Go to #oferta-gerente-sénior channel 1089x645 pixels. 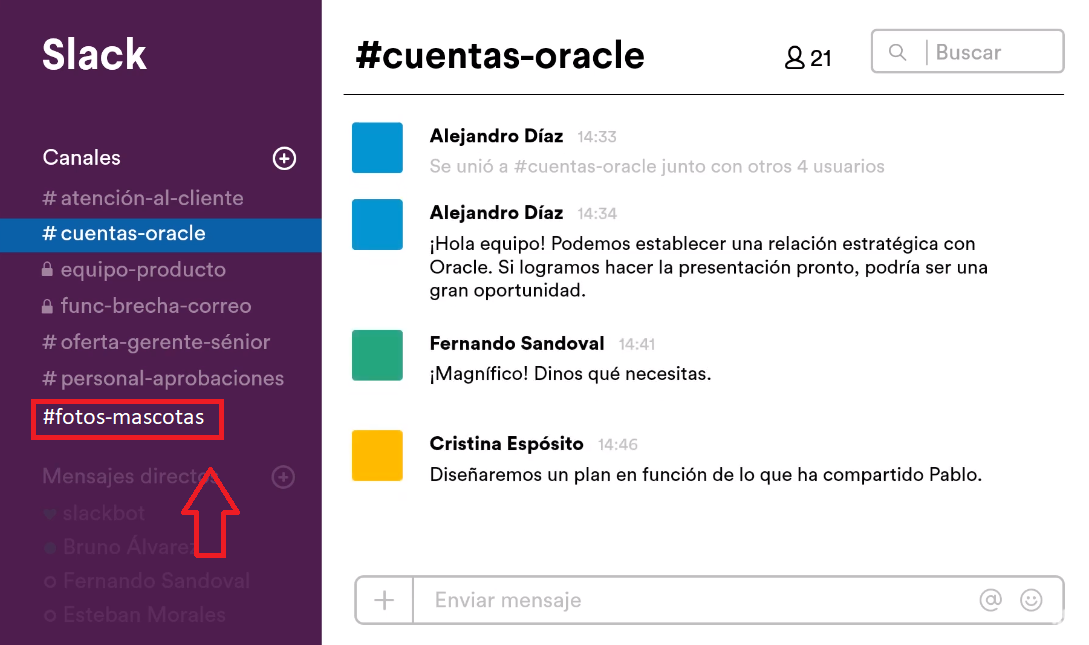click(156, 342)
